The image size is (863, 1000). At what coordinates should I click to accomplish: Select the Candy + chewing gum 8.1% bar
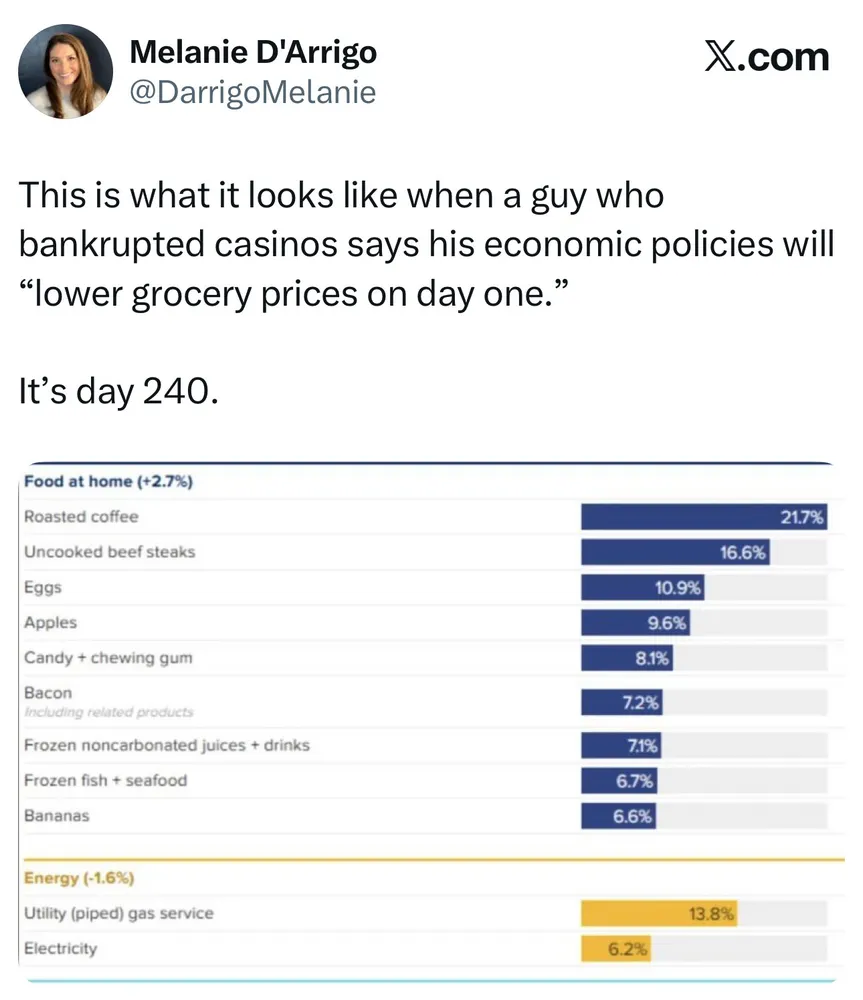tap(627, 657)
